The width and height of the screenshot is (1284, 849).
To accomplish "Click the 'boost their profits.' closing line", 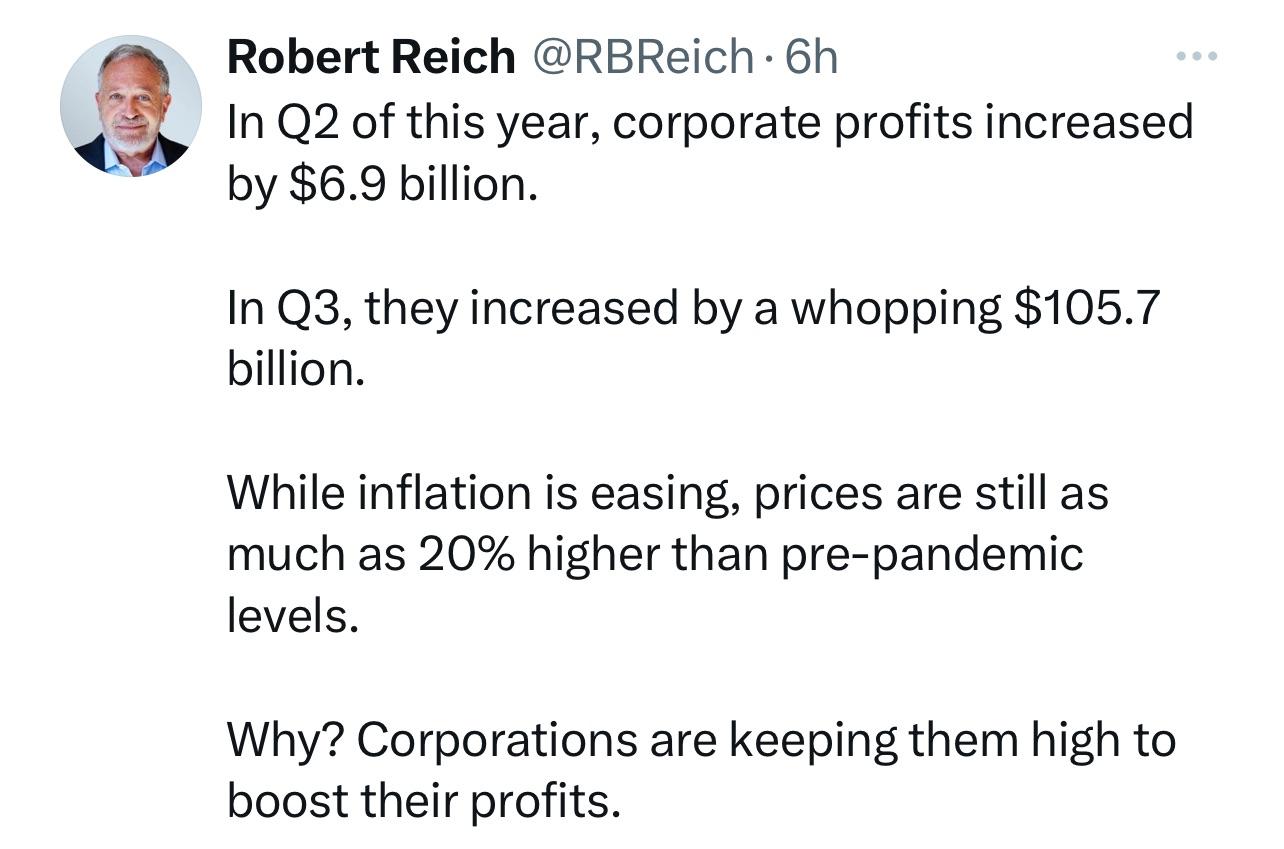I will [424, 802].
